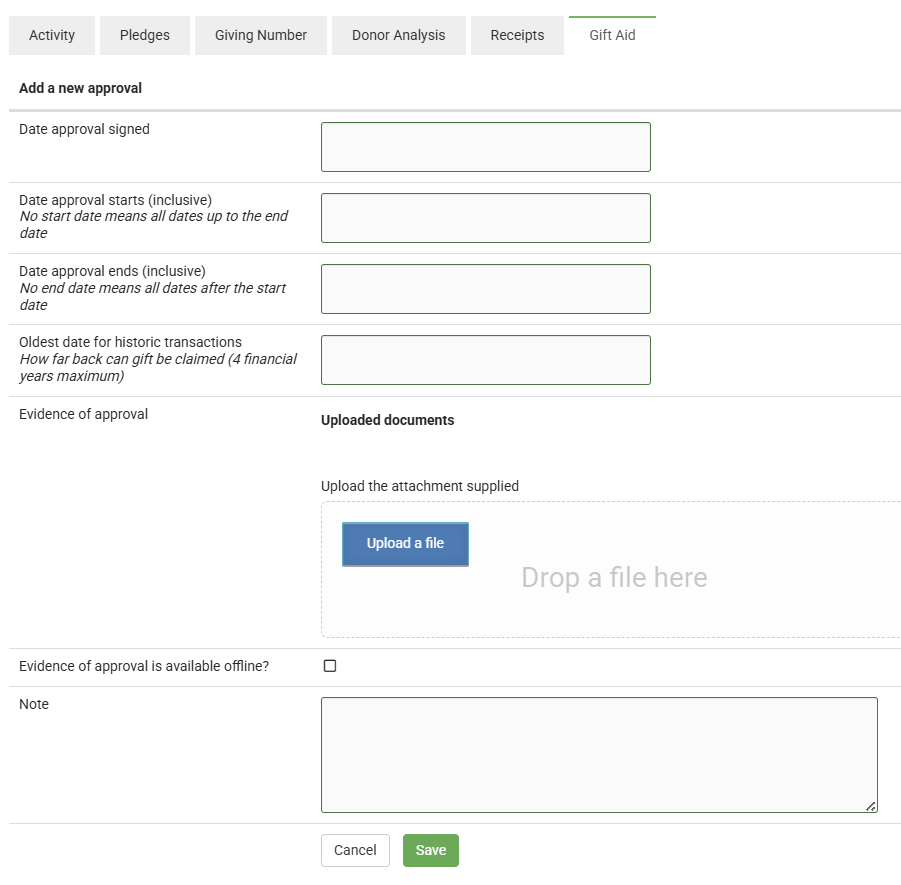Click the 'Evidence of approval' label

(x=83, y=414)
